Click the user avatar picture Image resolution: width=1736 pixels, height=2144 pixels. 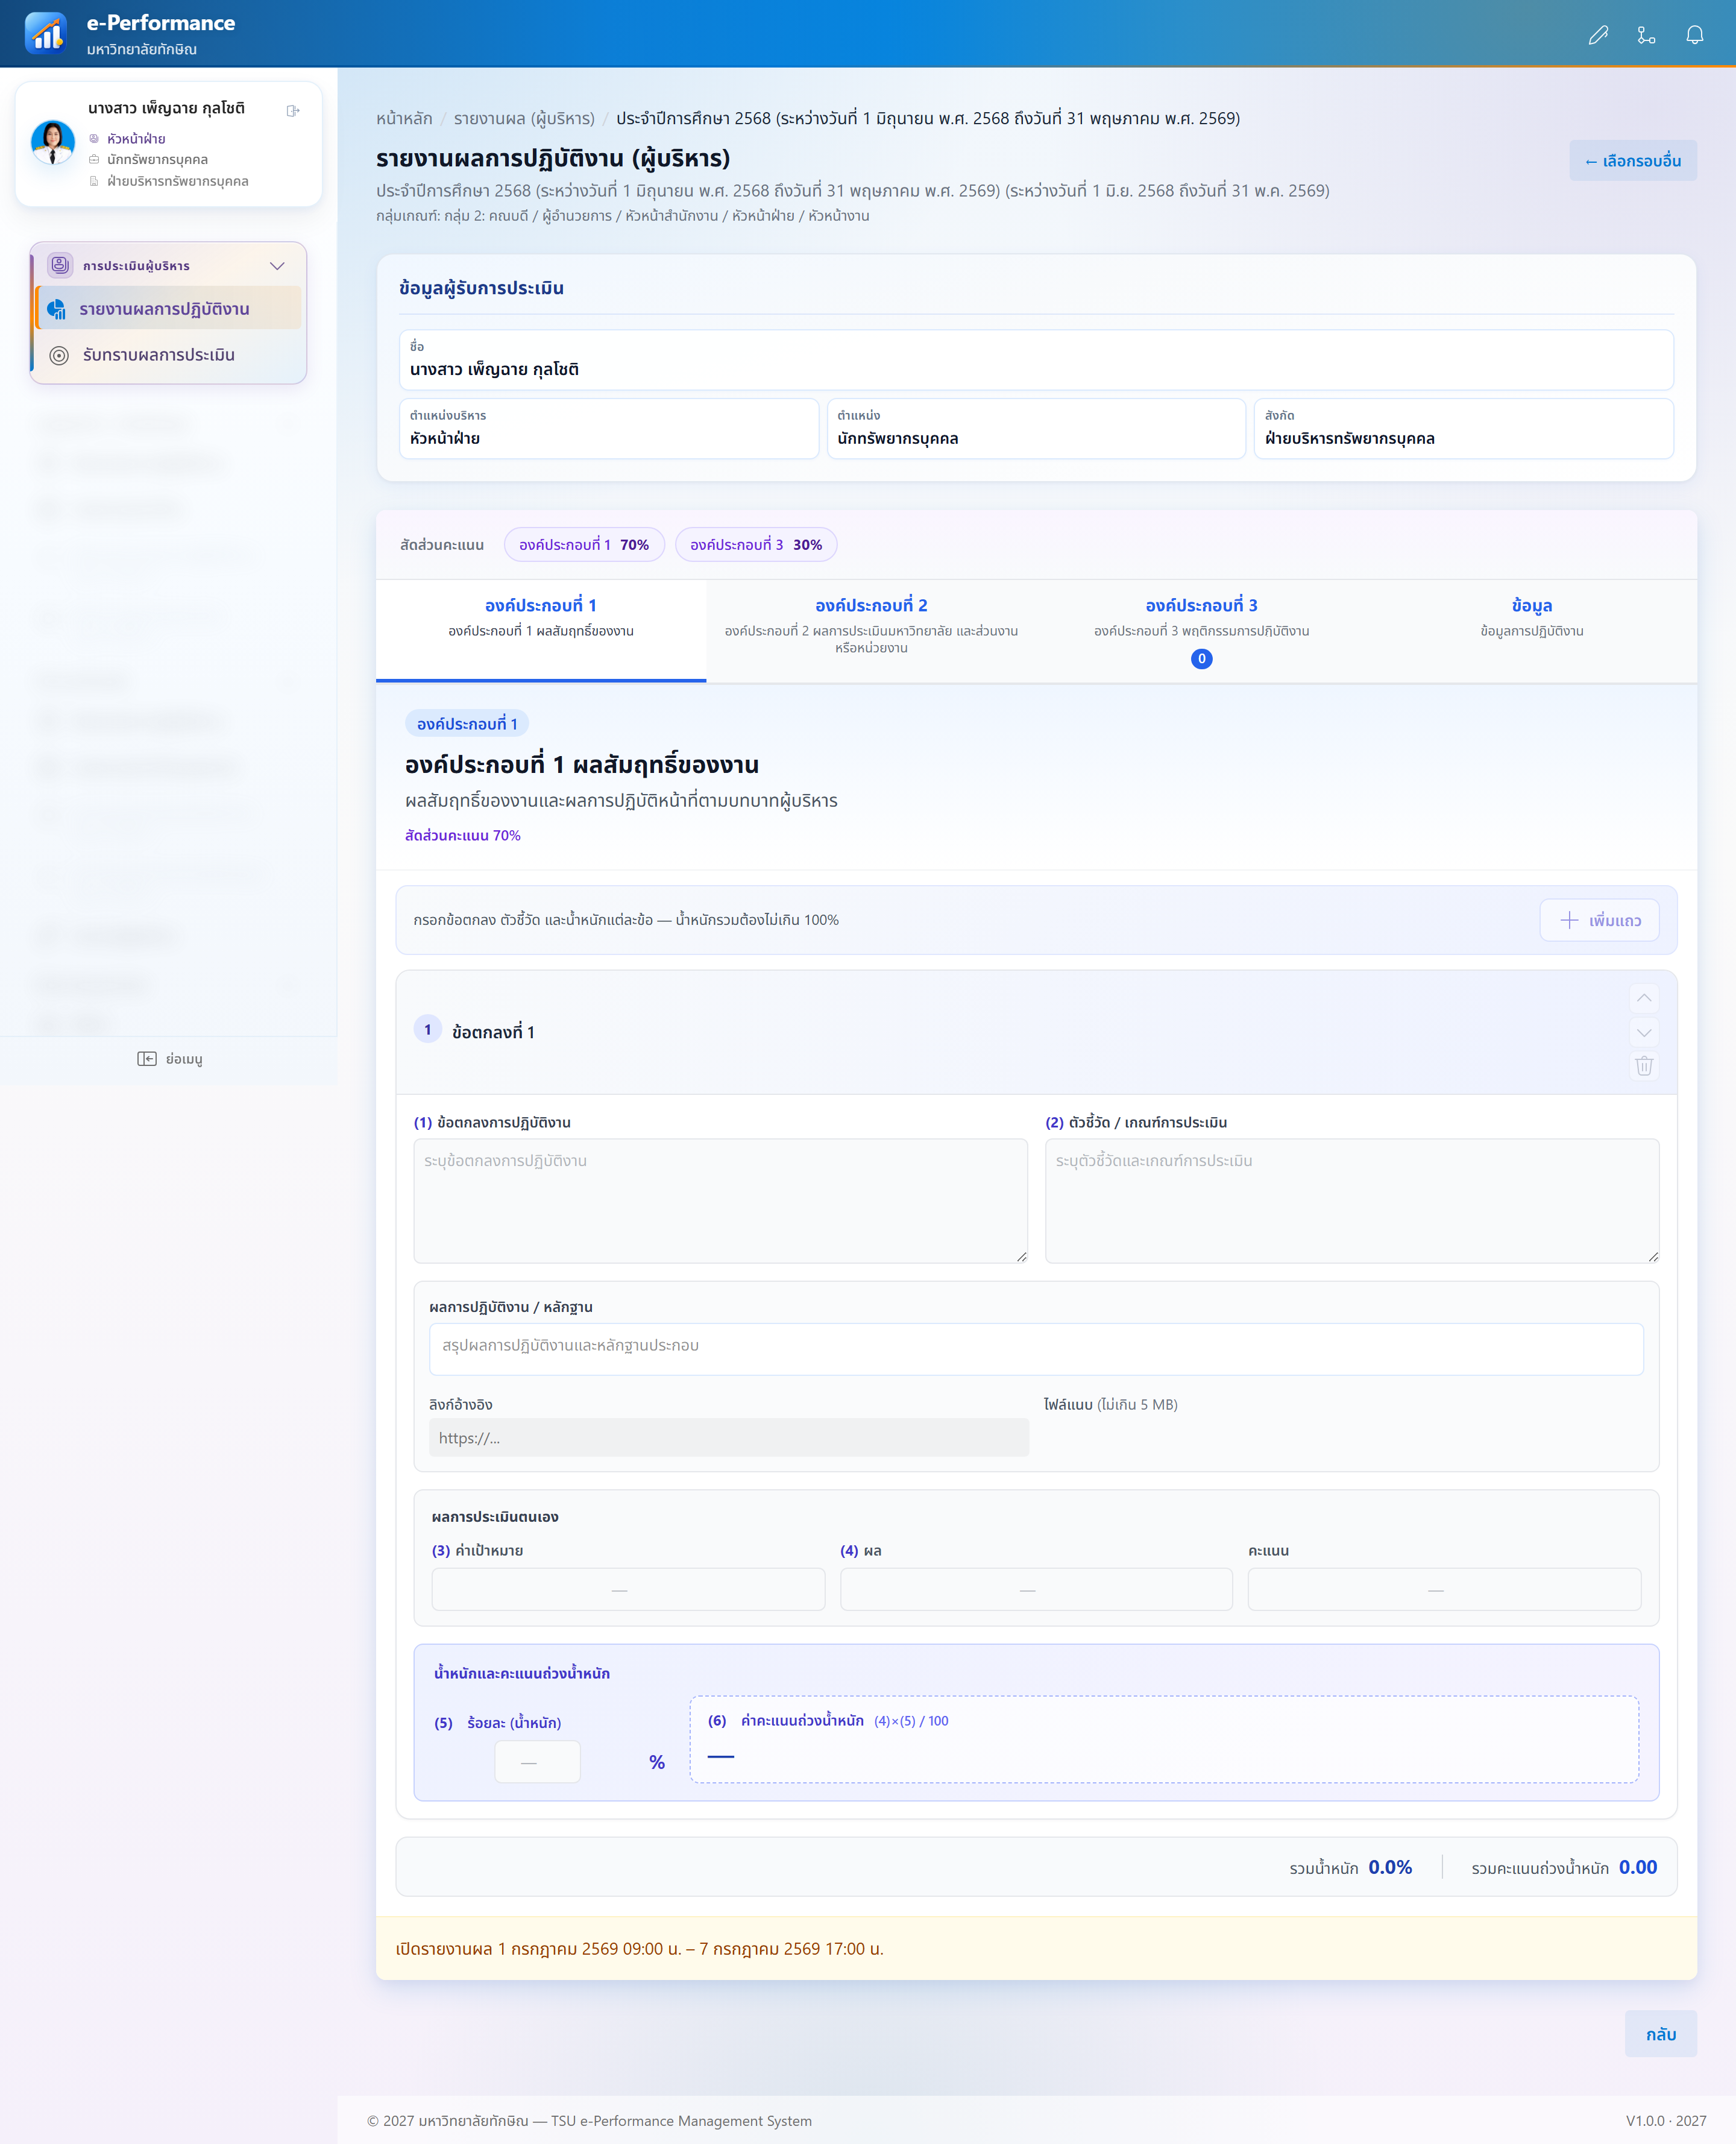(x=53, y=143)
